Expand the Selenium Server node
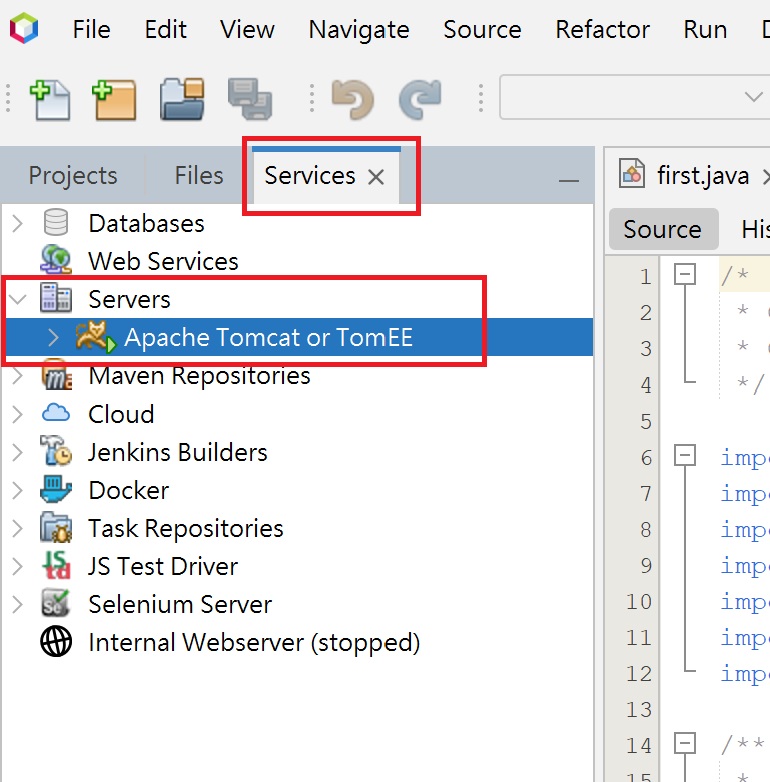The height and width of the screenshot is (782, 770). (x=17, y=604)
